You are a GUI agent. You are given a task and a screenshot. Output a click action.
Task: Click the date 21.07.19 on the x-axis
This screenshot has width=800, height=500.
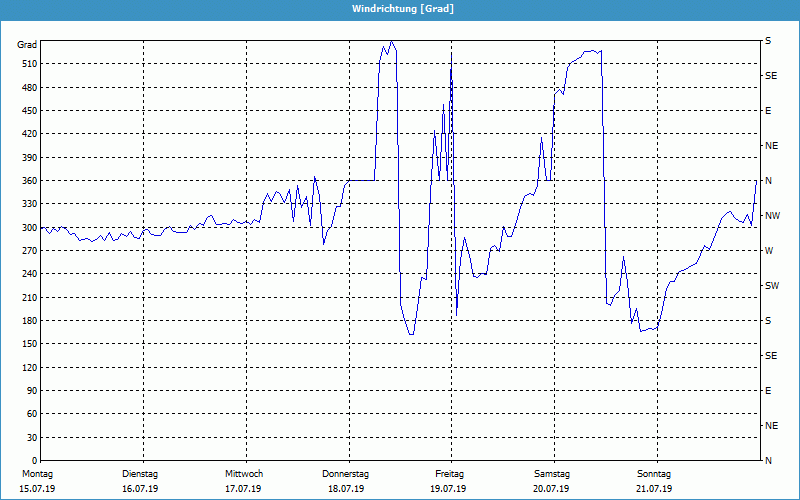click(x=654, y=489)
